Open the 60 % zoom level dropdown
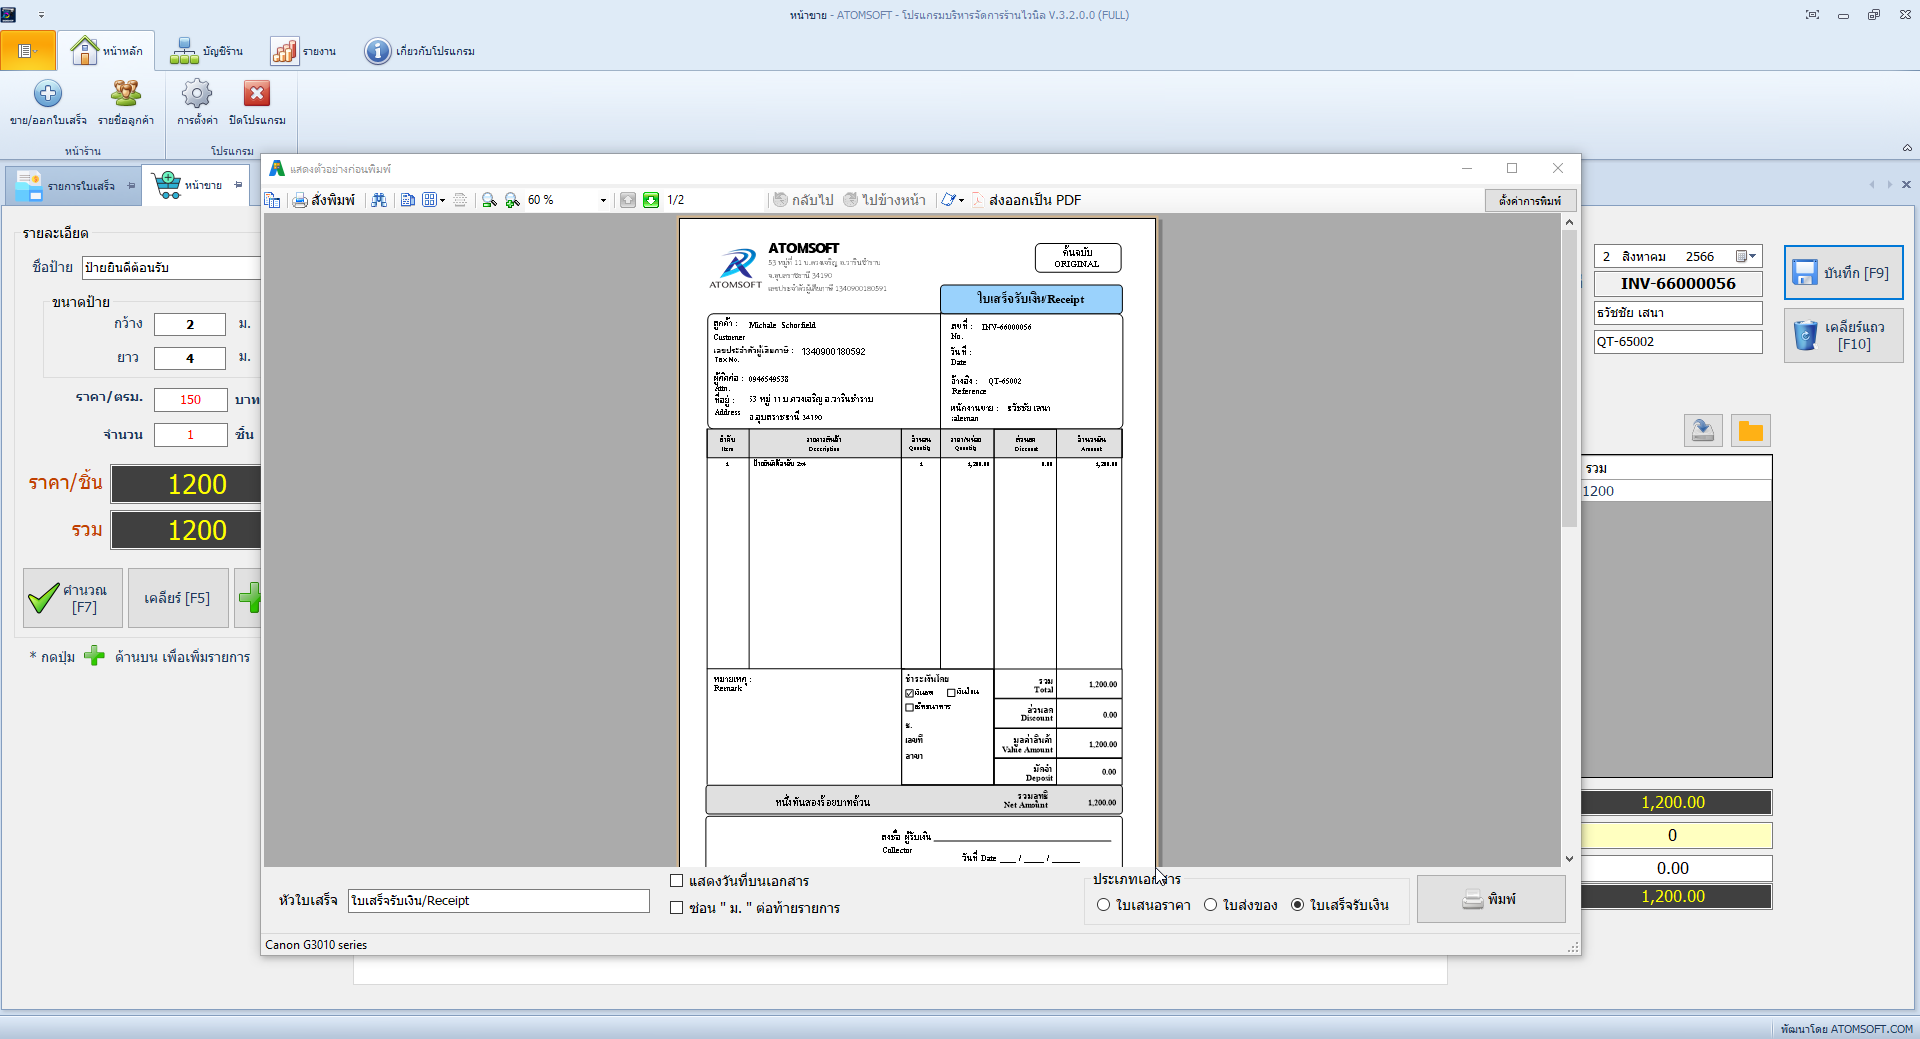Image resolution: width=1920 pixels, height=1039 pixels. pos(603,200)
